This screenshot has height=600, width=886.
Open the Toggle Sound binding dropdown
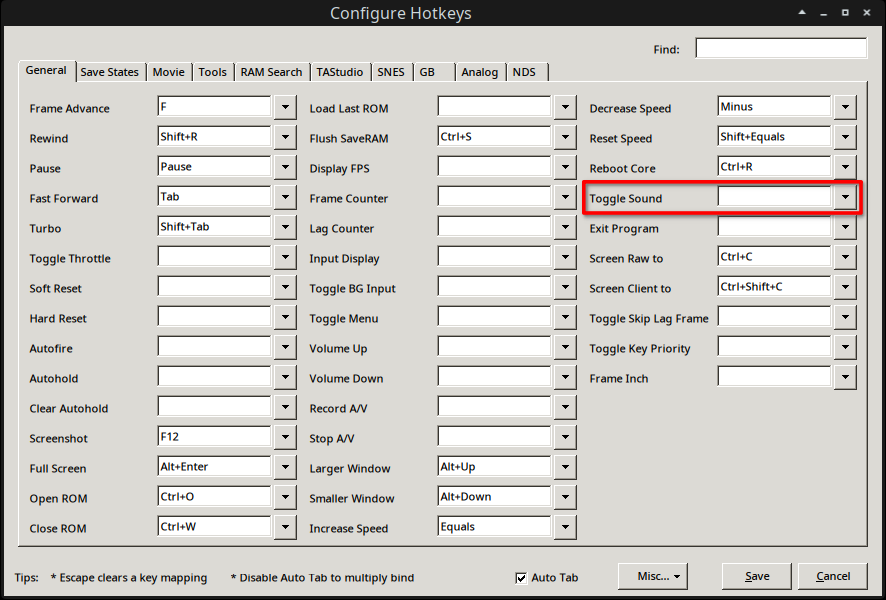point(845,197)
